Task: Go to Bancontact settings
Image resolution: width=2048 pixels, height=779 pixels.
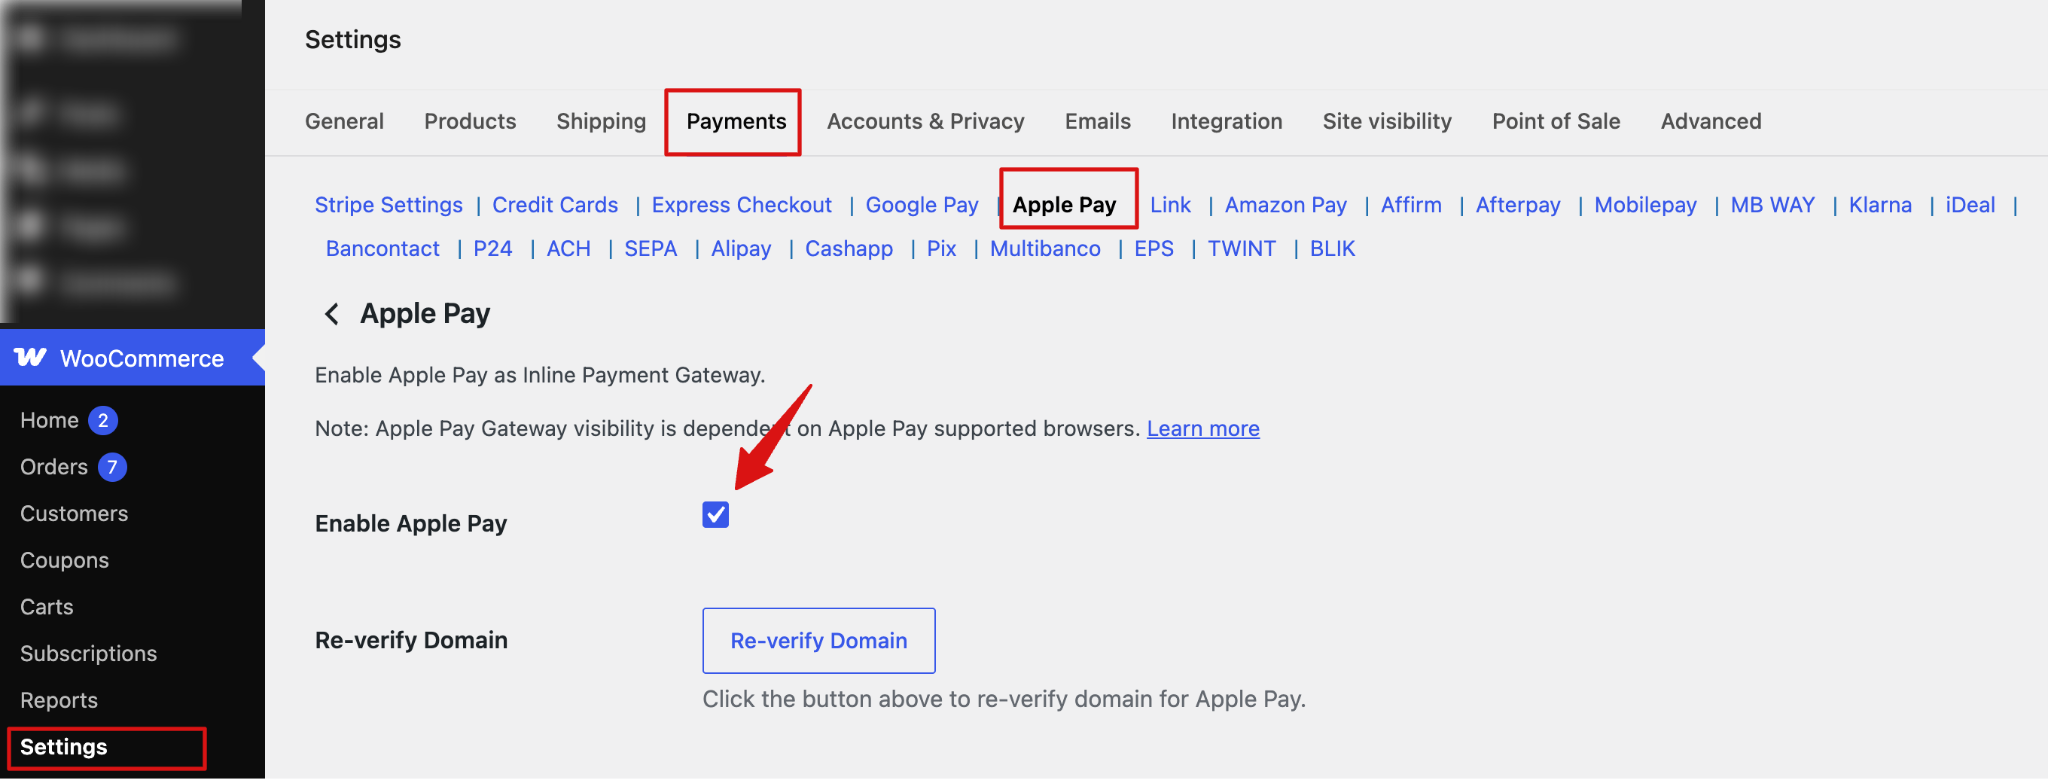Action: point(383,249)
